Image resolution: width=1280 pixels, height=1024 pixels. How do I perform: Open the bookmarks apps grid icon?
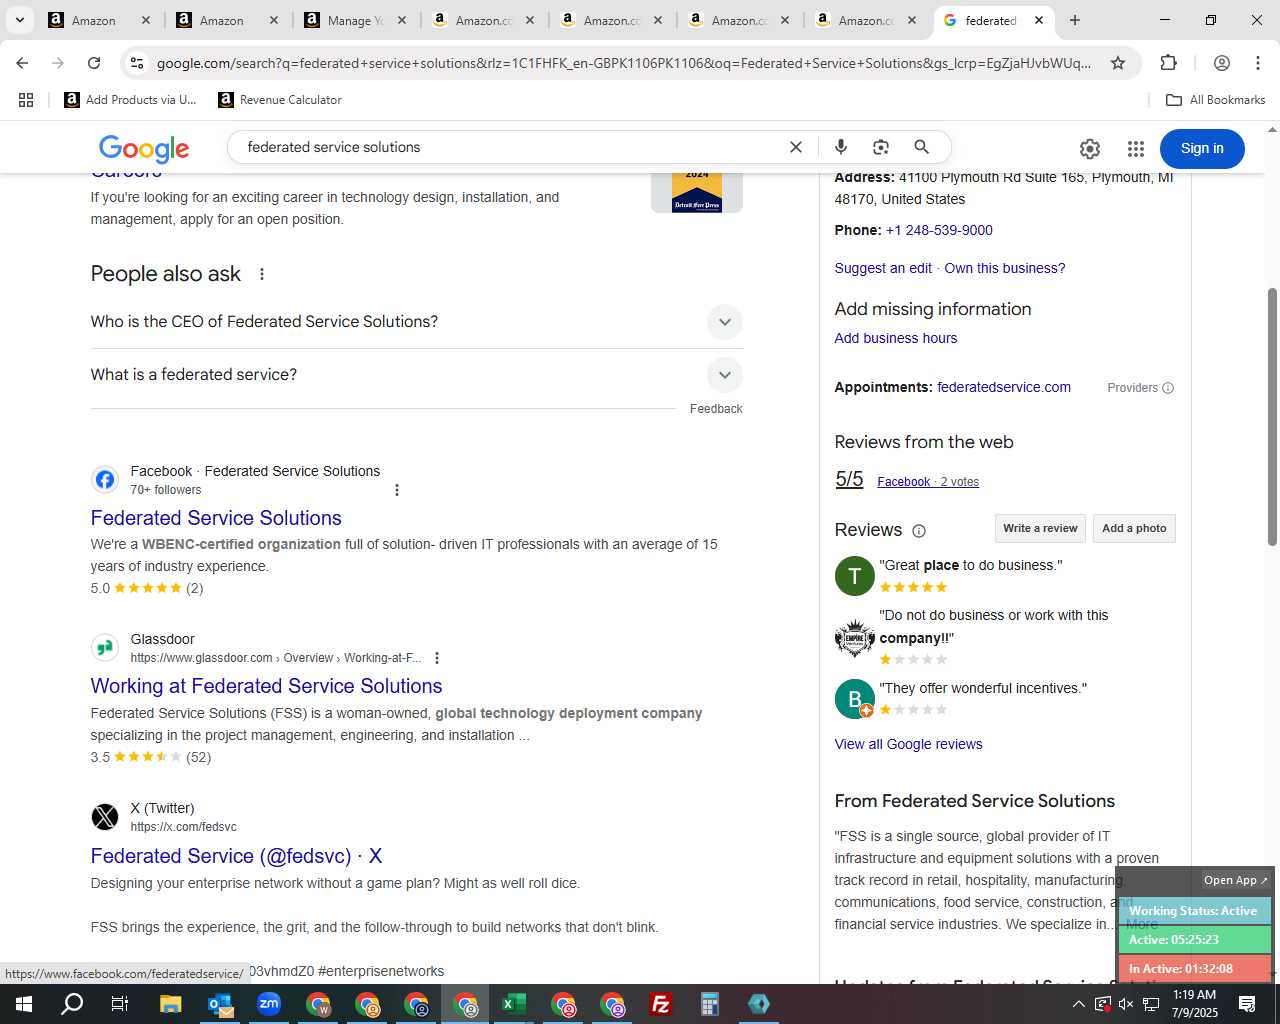26,100
